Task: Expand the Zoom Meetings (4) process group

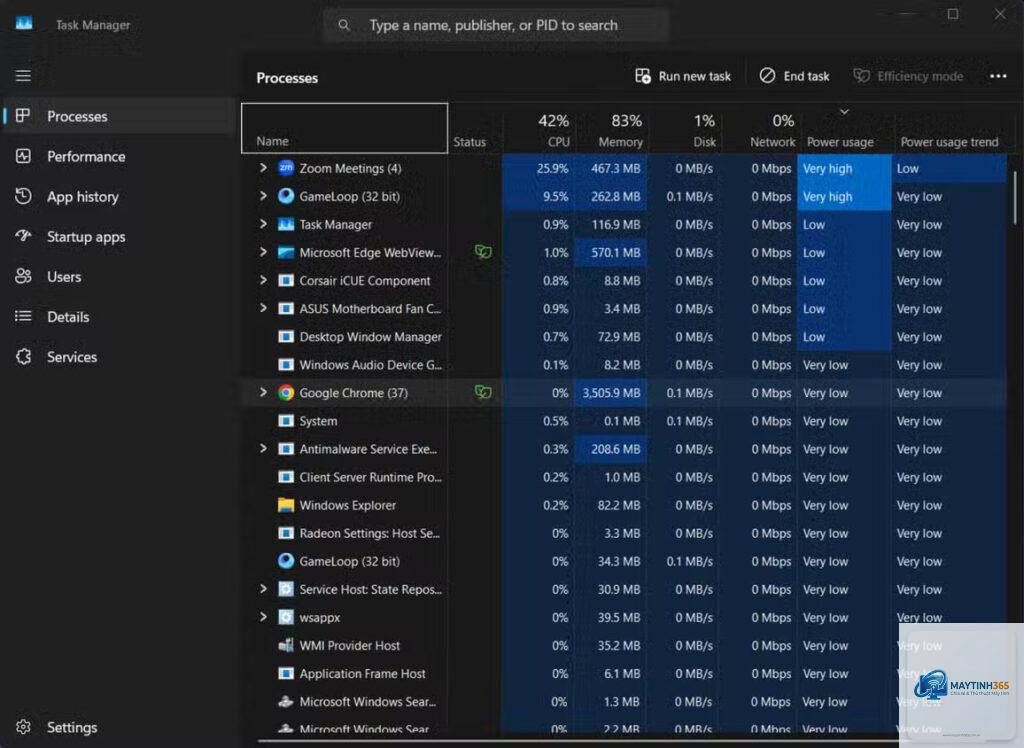Action: (x=263, y=168)
